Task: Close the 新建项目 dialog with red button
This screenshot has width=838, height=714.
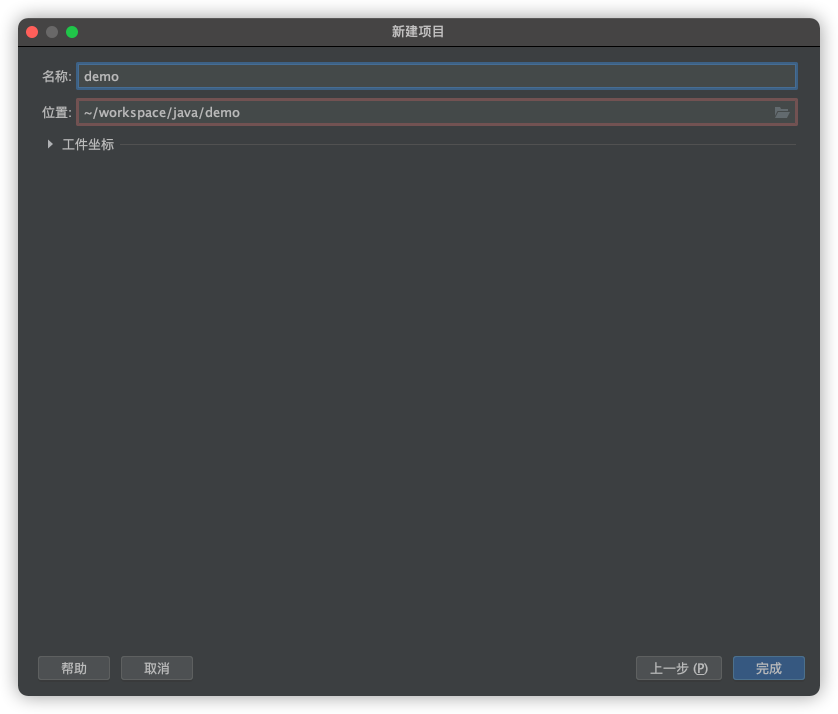Action: coord(32,32)
